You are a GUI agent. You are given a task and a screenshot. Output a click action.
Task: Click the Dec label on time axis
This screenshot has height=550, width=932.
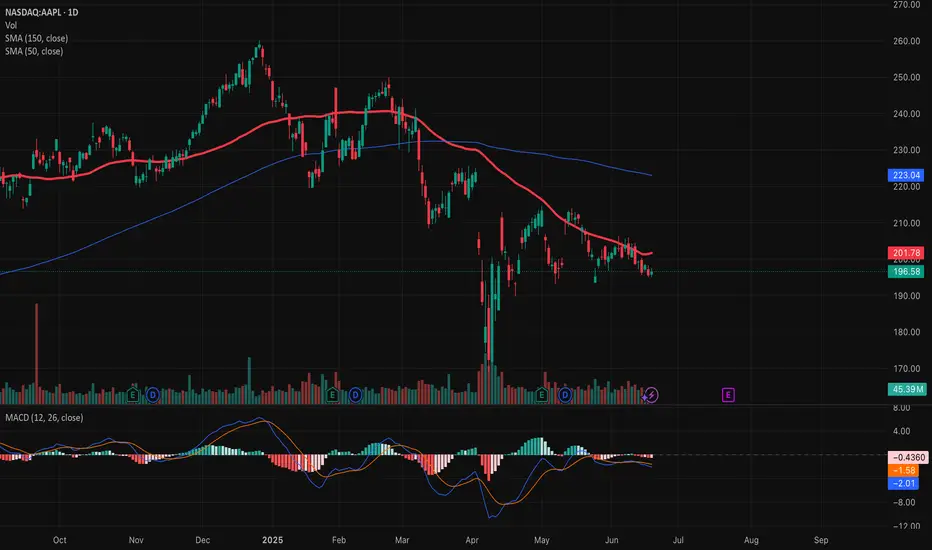point(203,540)
